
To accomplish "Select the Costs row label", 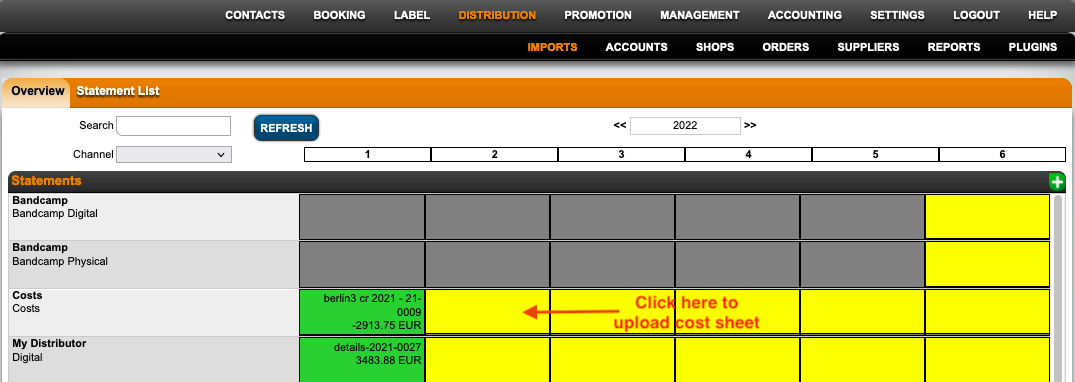I will click(154, 312).
